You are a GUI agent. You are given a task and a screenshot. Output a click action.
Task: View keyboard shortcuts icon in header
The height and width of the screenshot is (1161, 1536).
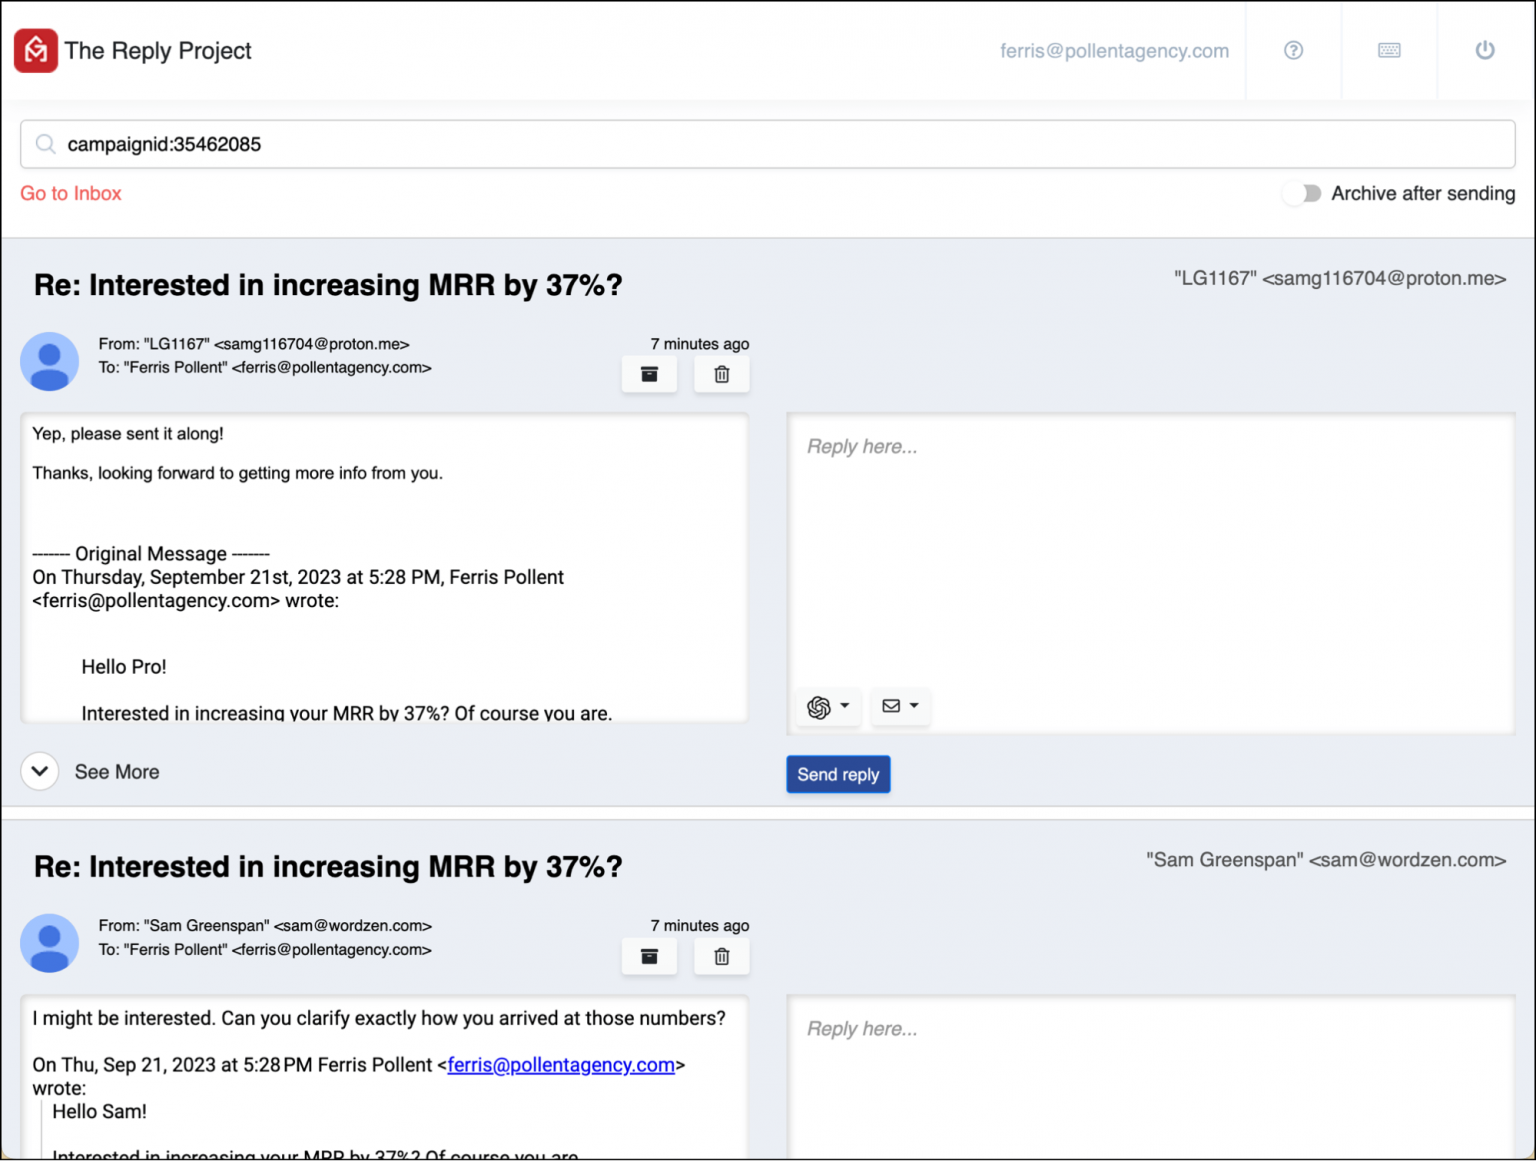tap(1389, 50)
